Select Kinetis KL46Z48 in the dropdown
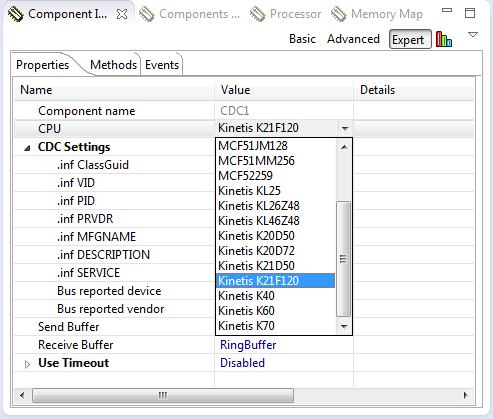Screen dimensions: 493x419 tap(276, 221)
